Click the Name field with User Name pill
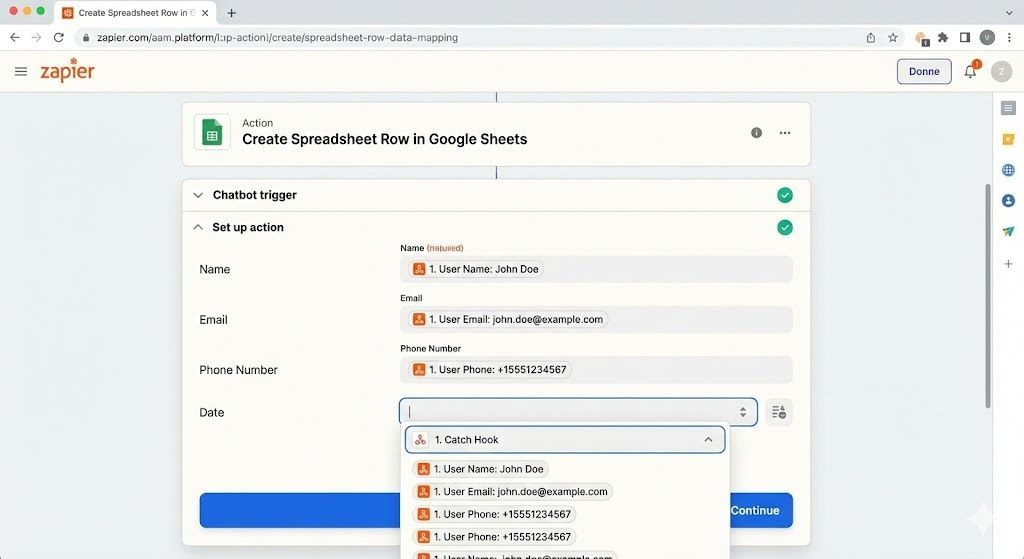Viewport: 1024px width, 559px height. coord(596,269)
